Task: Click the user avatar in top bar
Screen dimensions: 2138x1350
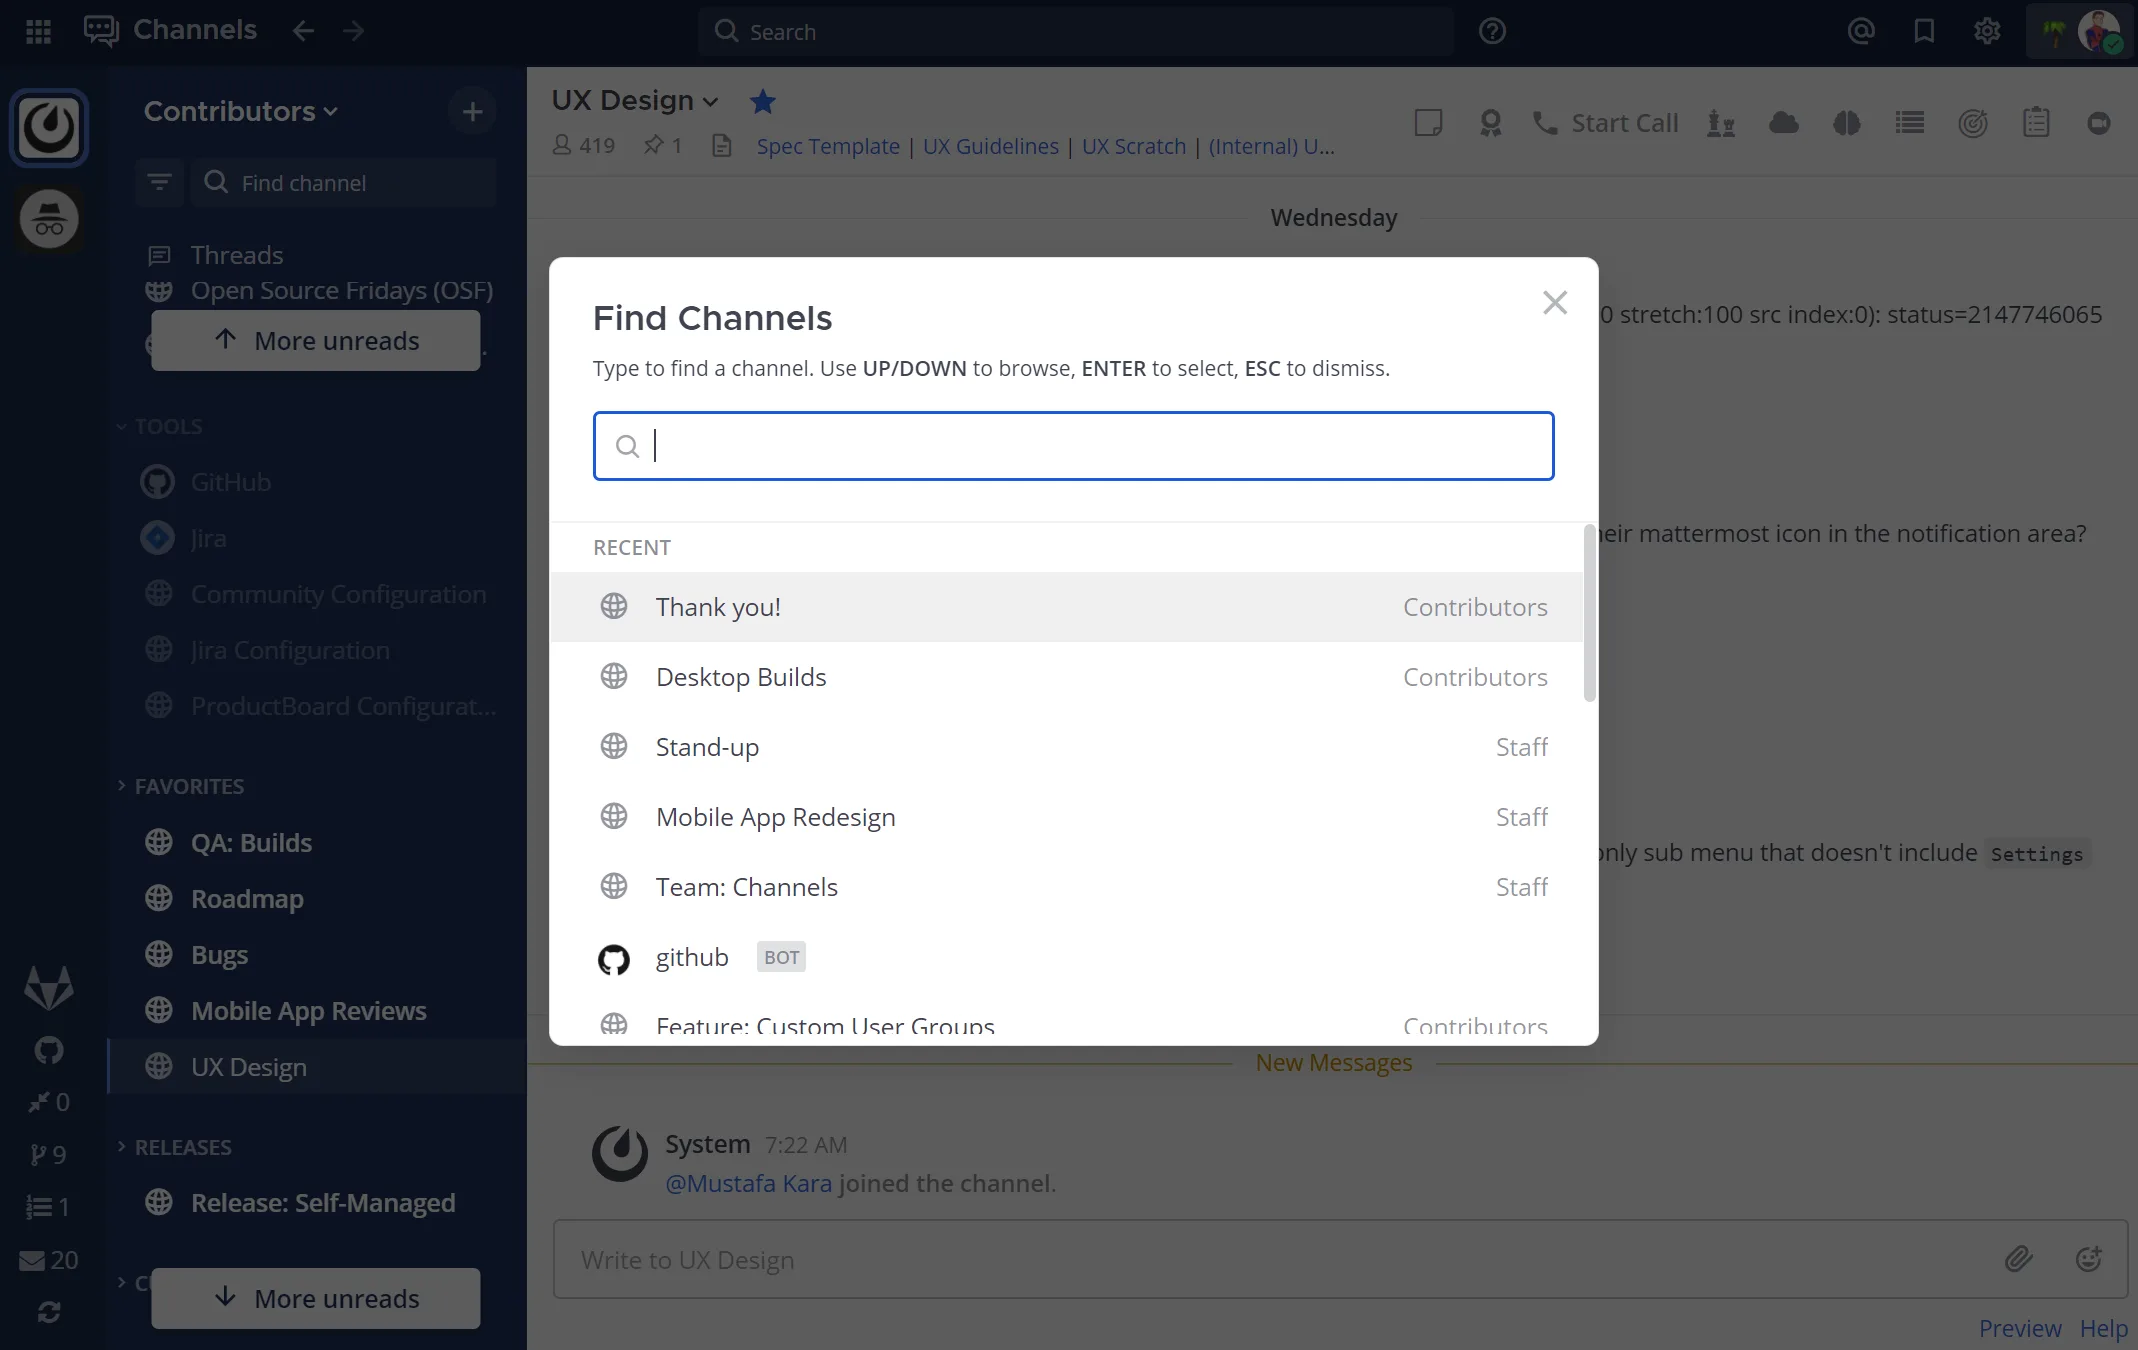Action: [x=2099, y=31]
